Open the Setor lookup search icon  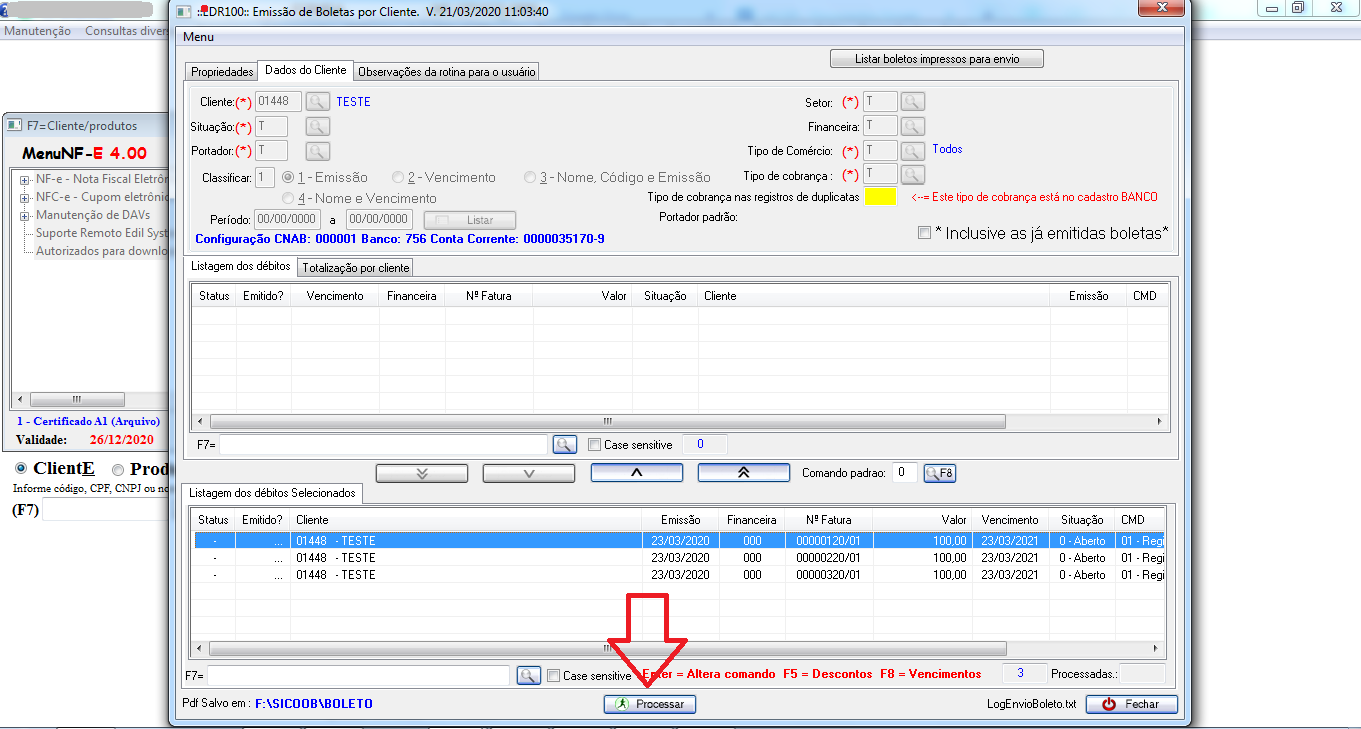point(912,101)
